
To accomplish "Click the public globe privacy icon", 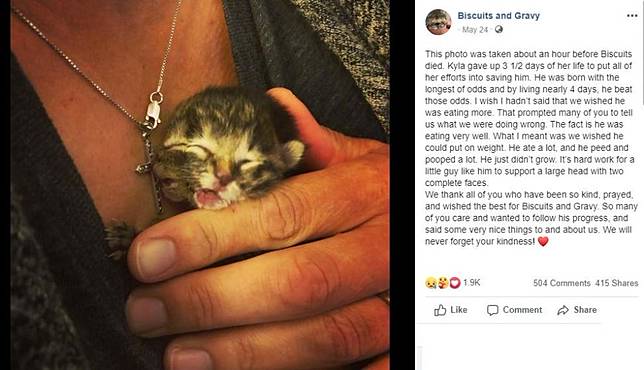I will pos(499,30).
